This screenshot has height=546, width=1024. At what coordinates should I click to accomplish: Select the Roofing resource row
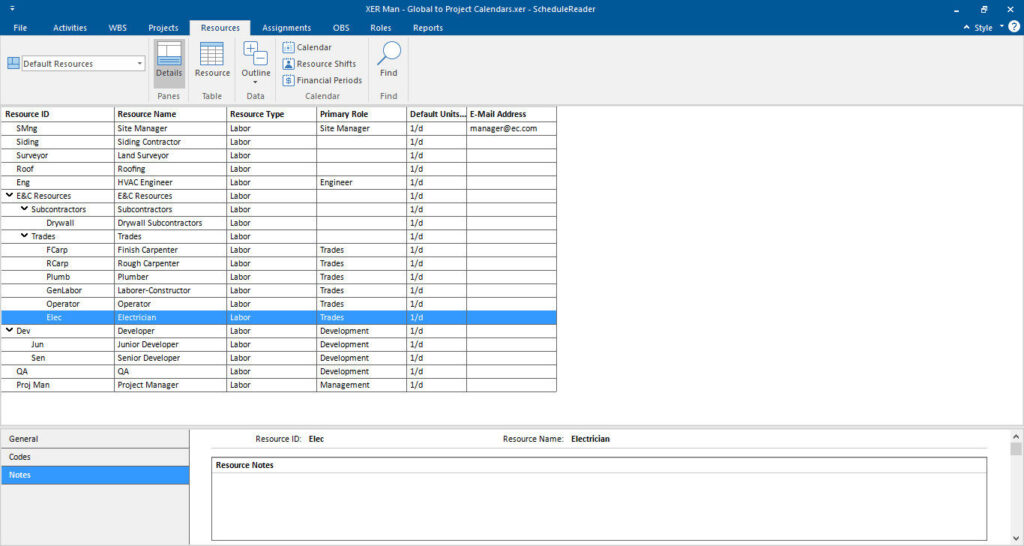[x=279, y=169]
